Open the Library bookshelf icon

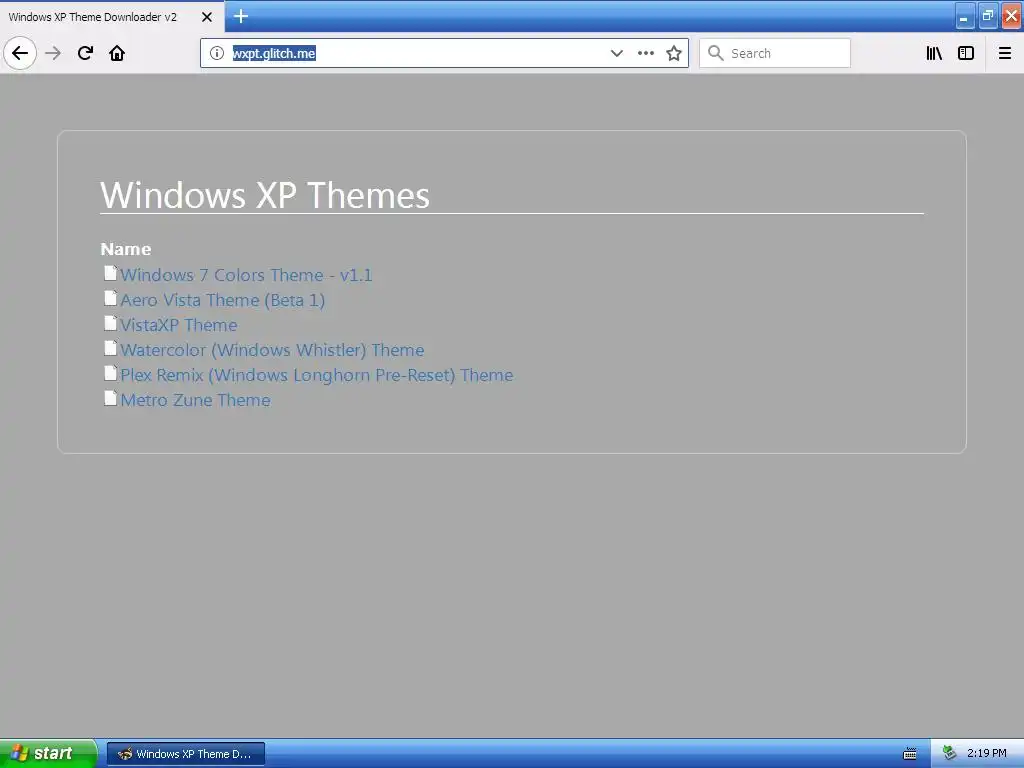[x=934, y=53]
